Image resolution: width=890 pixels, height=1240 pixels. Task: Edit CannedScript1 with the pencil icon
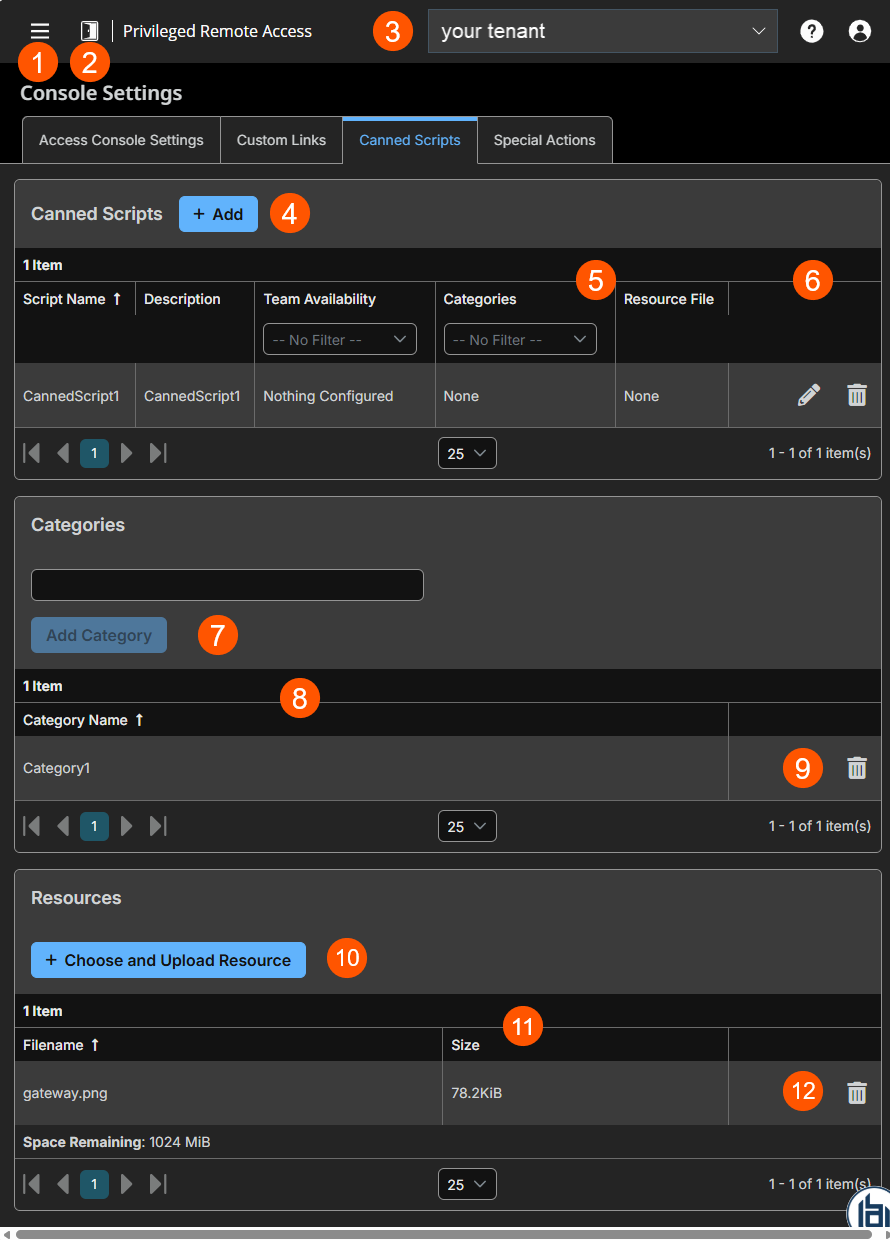tap(808, 395)
